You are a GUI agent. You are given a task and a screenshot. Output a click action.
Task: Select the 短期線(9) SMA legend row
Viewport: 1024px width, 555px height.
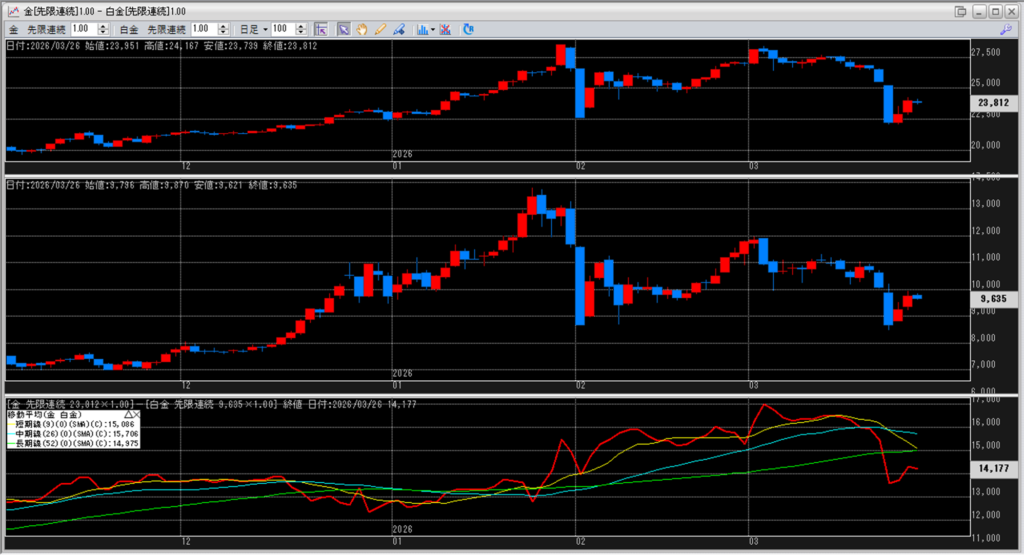(73, 424)
